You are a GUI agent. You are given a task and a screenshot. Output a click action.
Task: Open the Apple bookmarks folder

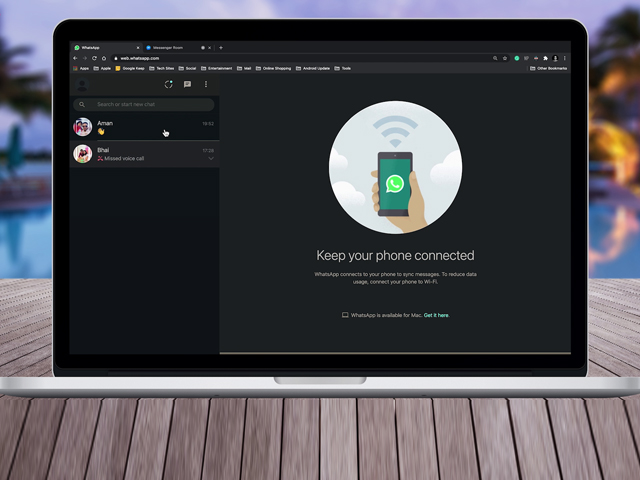coord(102,69)
